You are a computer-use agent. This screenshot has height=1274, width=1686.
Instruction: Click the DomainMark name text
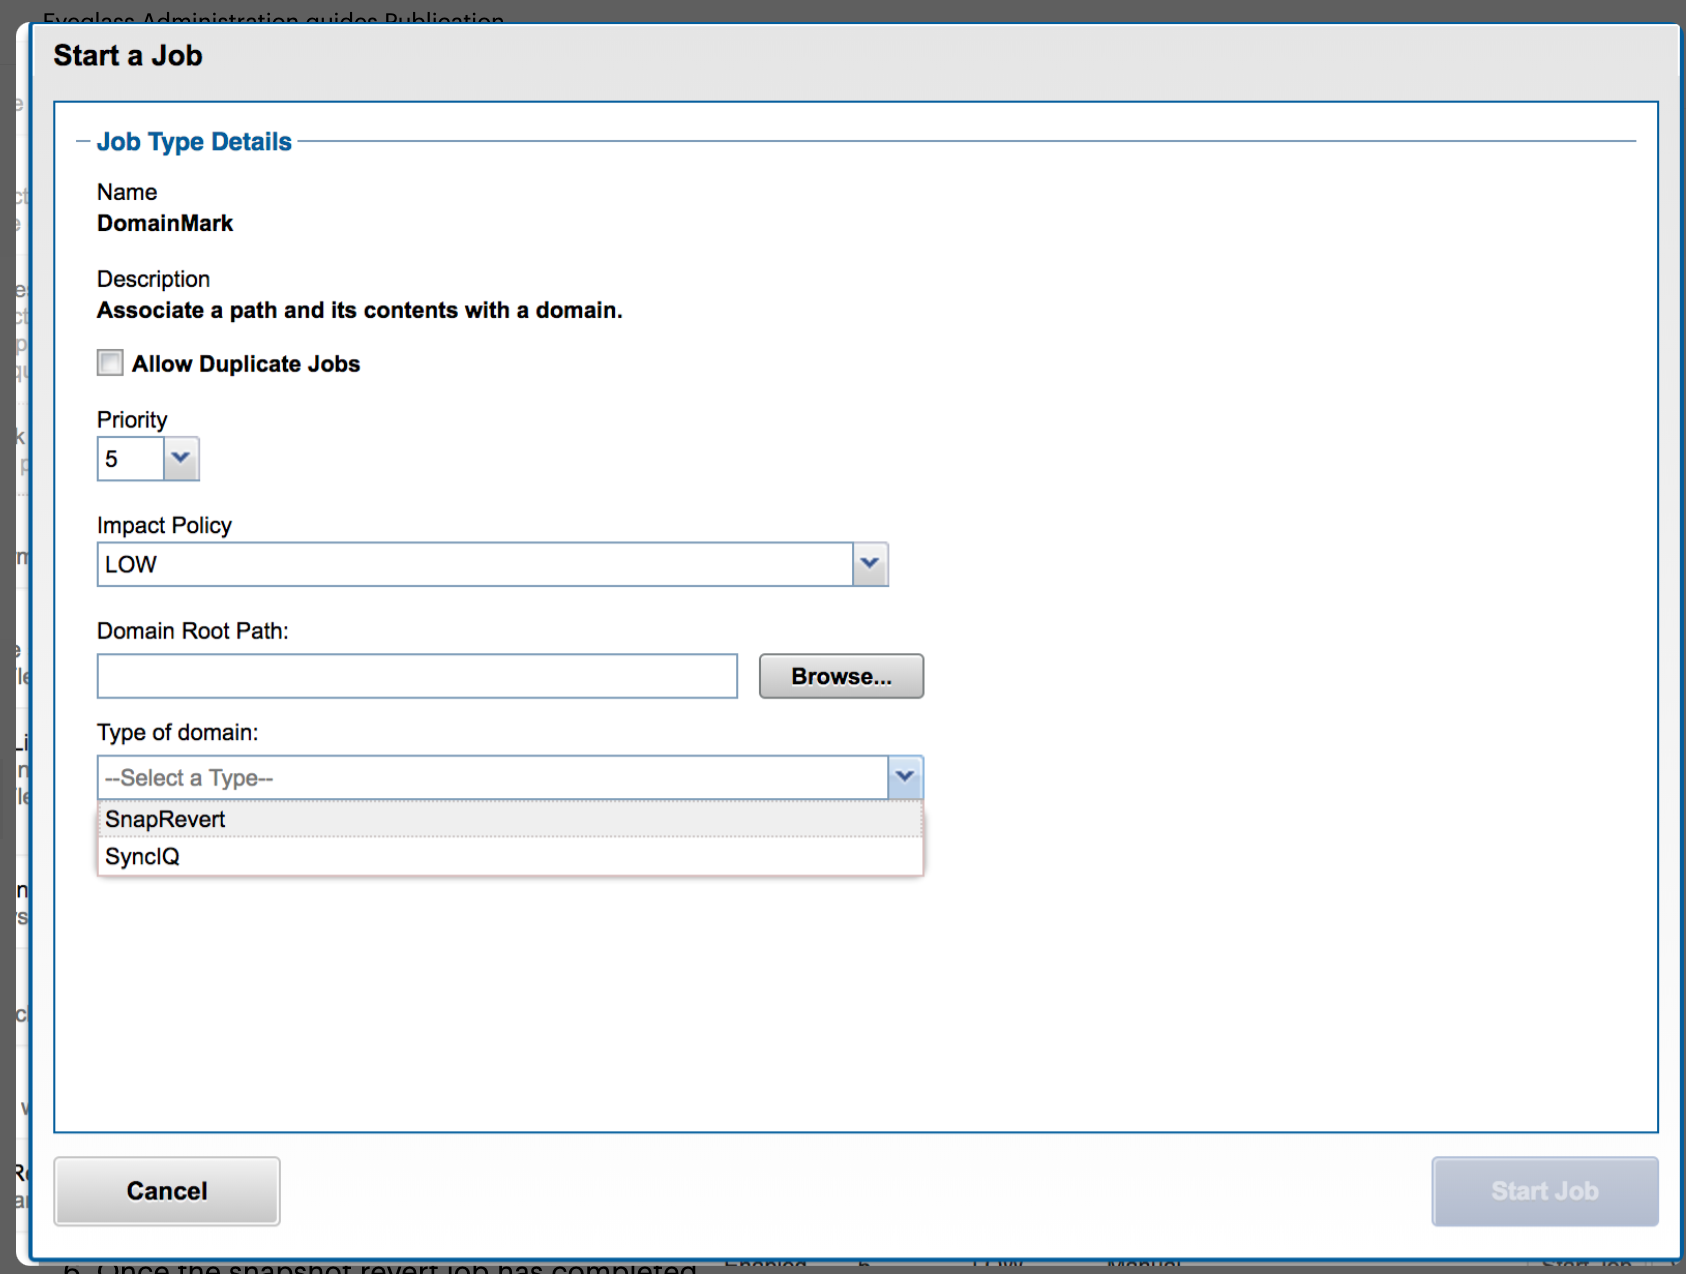point(165,223)
